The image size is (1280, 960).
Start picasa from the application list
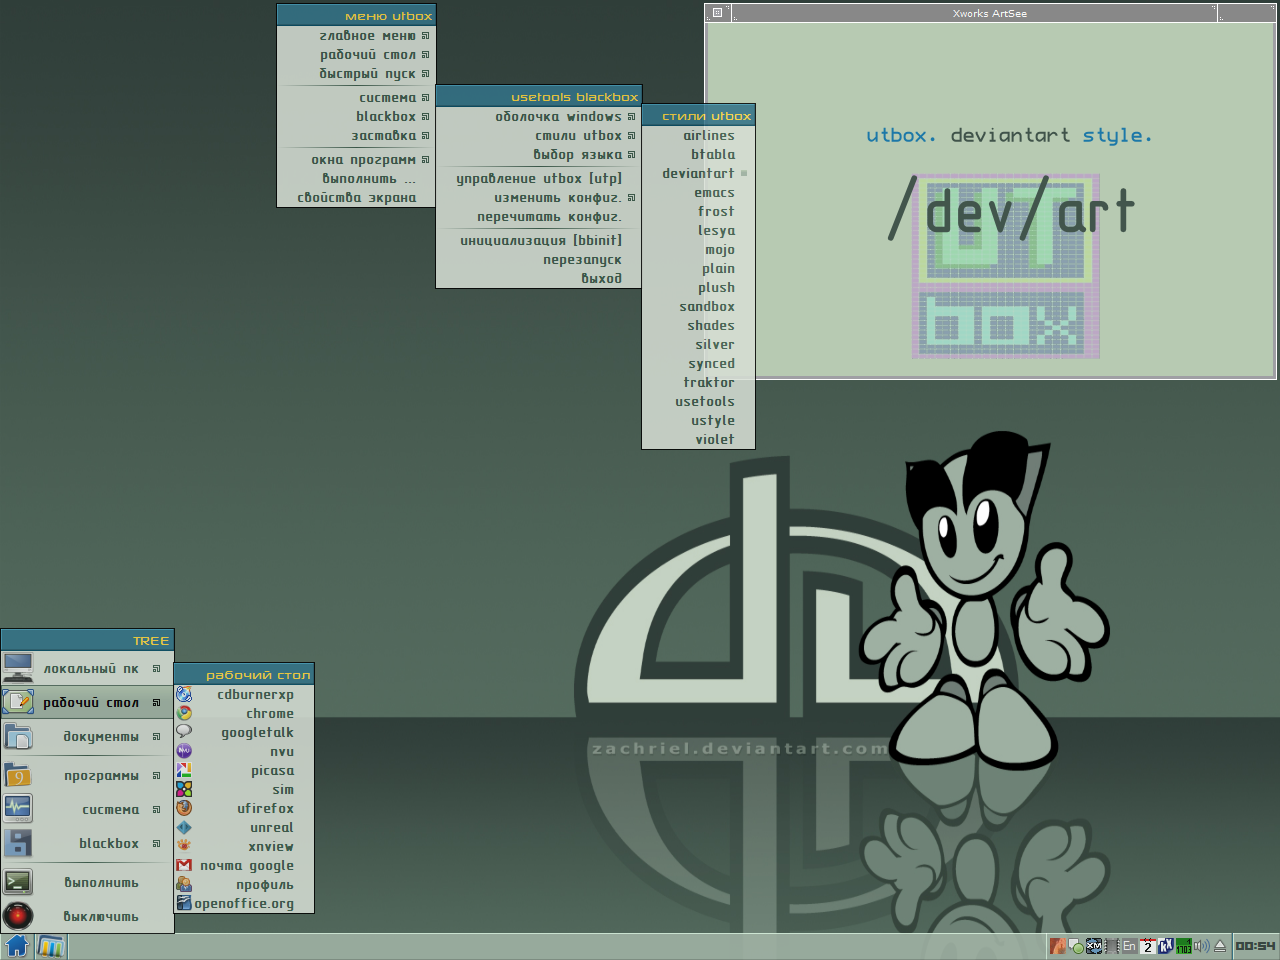[x=271, y=771]
